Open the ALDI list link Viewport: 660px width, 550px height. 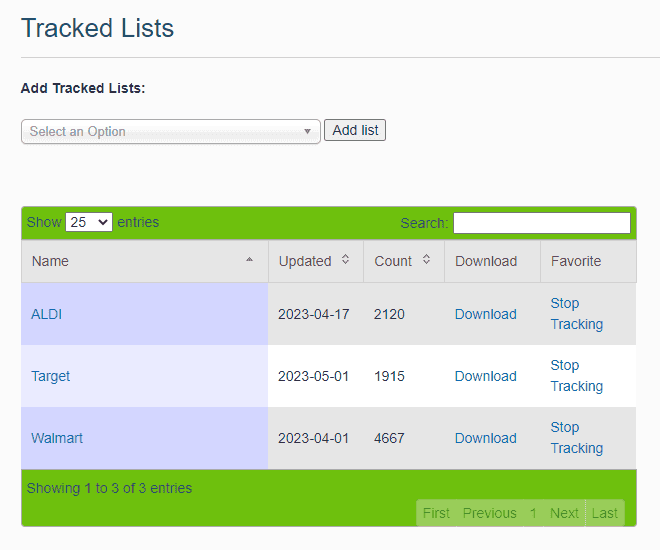(47, 314)
